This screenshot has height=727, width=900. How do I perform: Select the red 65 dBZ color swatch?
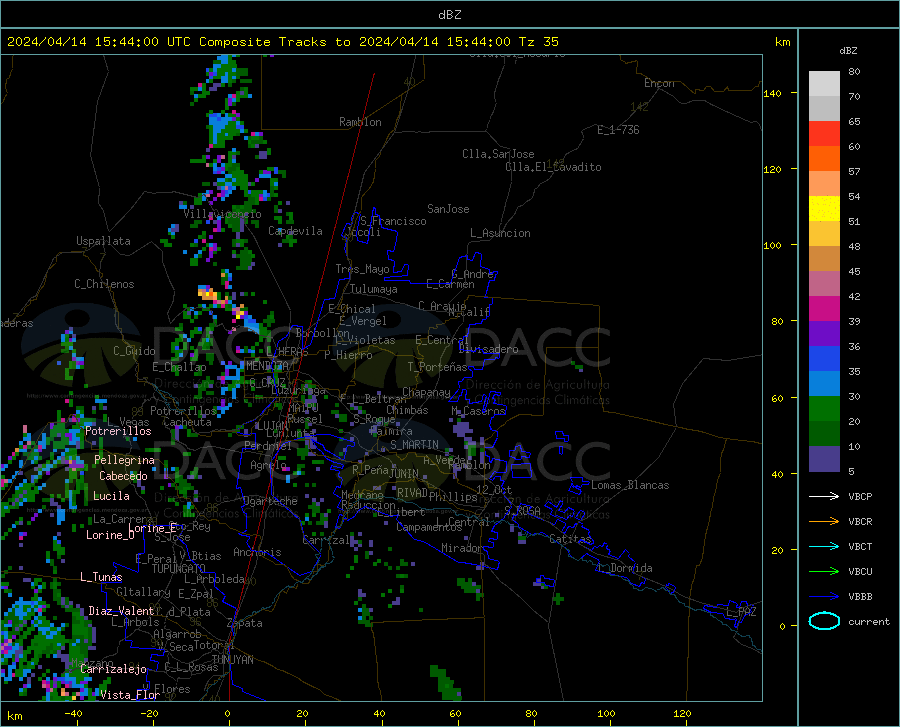[x=824, y=133]
